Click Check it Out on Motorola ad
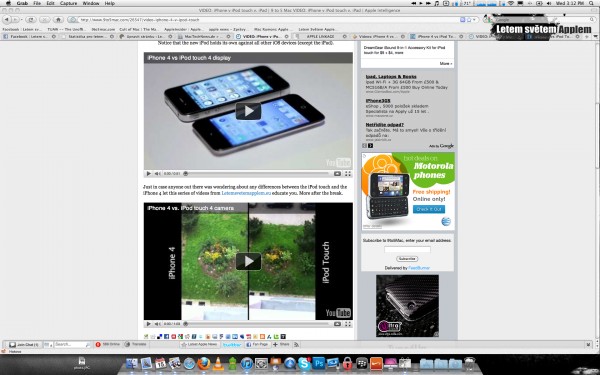The height and width of the screenshot is (375, 600). [x=429, y=209]
